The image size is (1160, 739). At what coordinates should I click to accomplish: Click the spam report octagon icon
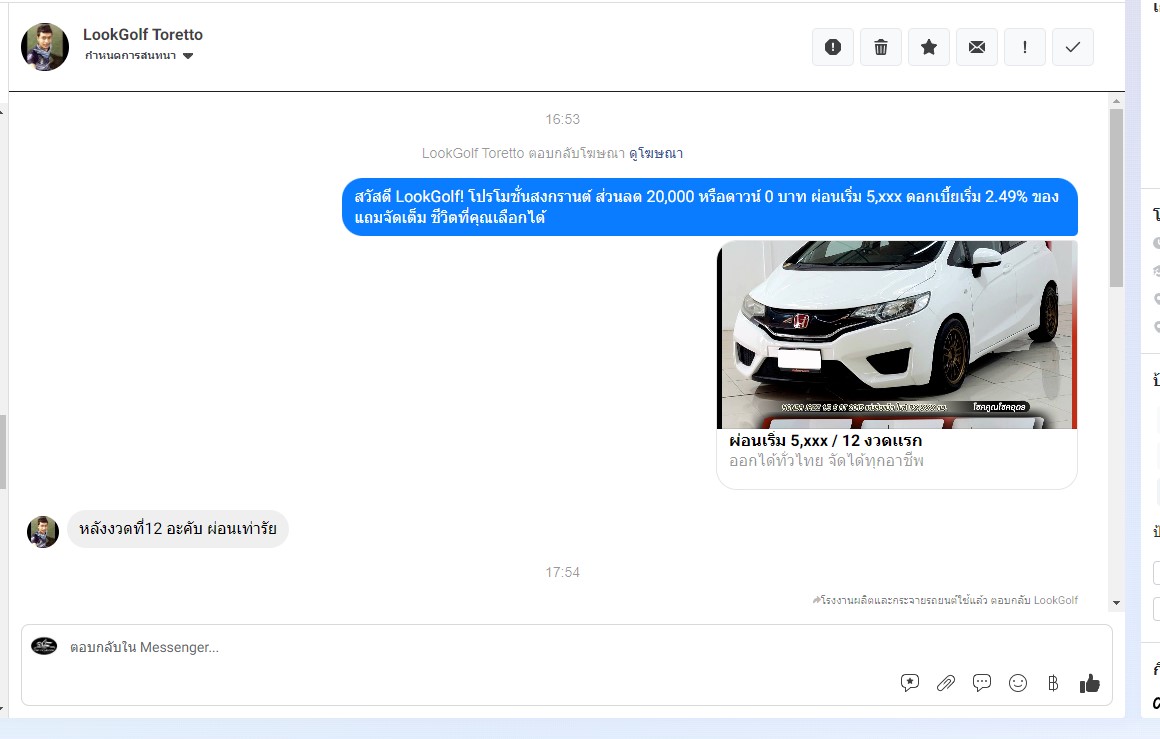[833, 47]
